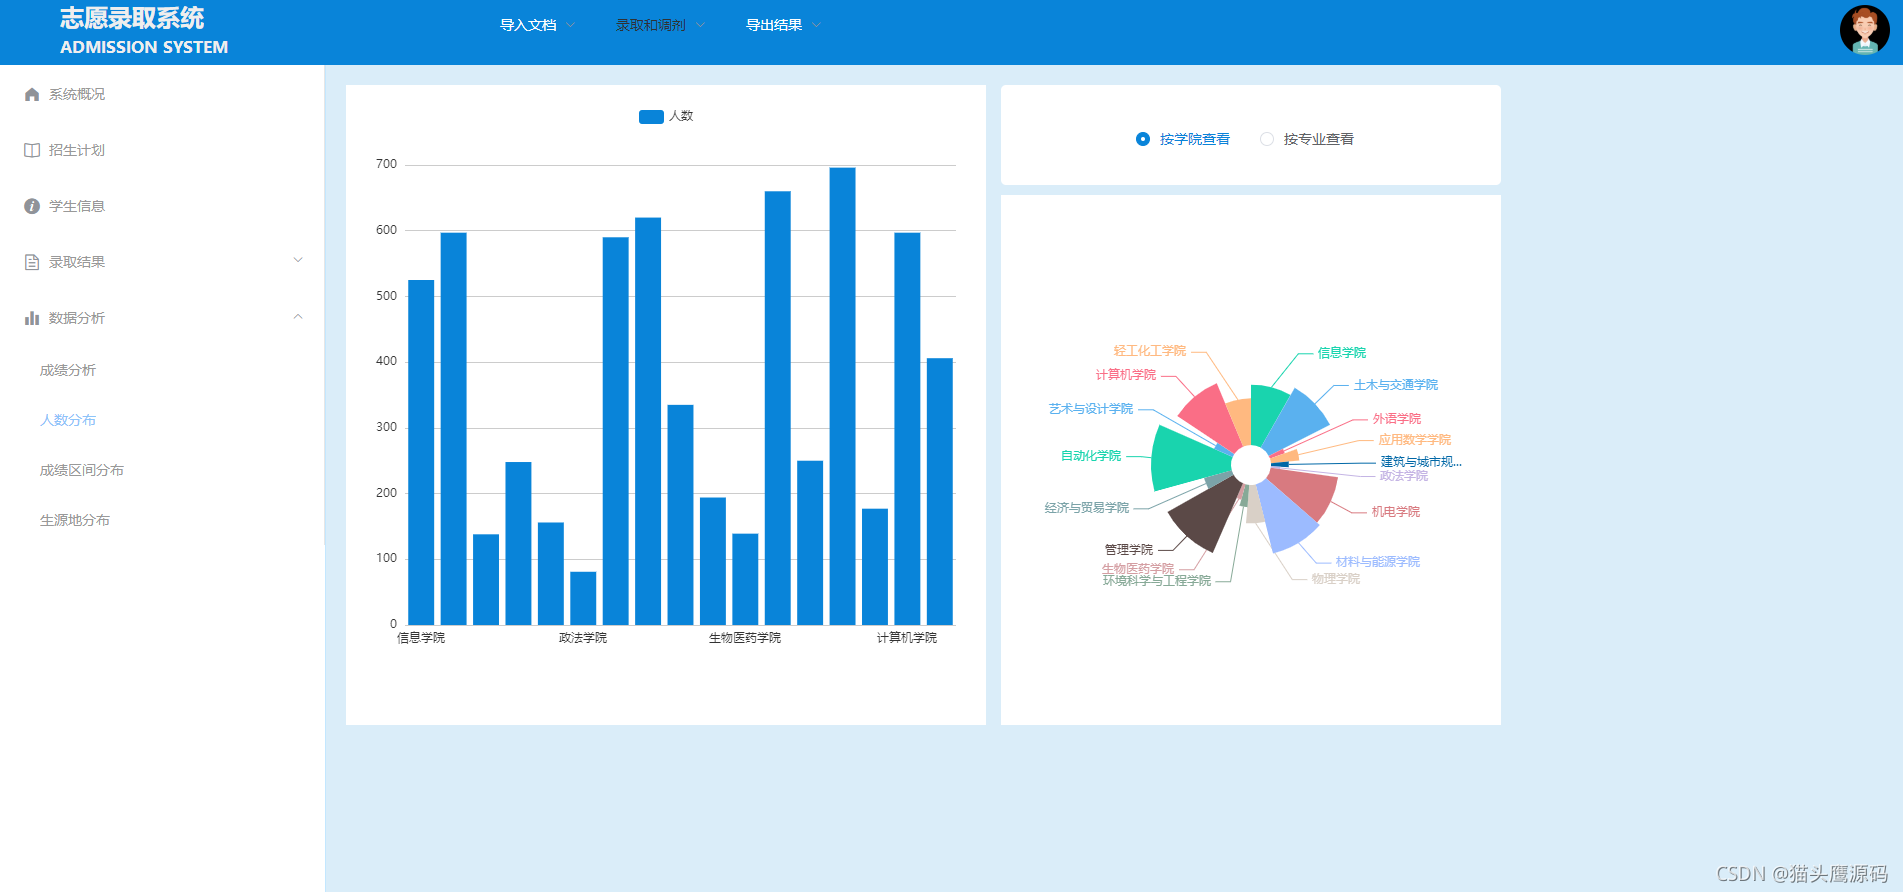Image resolution: width=1903 pixels, height=892 pixels.
Task: Click the home icon beside 系统概况
Action: tap(32, 94)
